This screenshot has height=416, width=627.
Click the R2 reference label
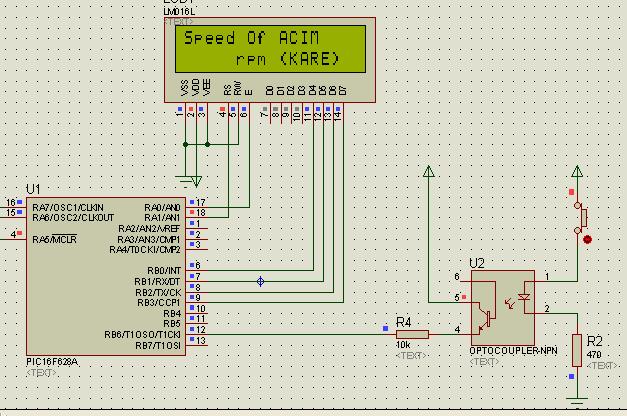coord(595,341)
